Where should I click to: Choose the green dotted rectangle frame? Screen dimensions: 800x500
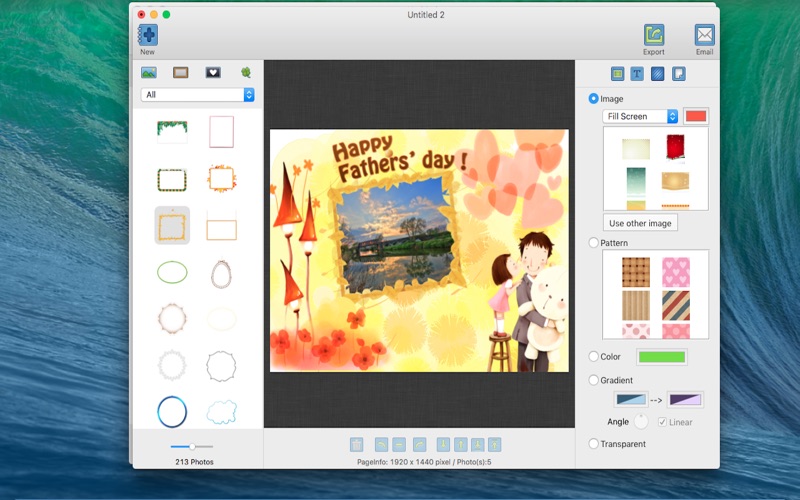pyautogui.click(x=172, y=179)
